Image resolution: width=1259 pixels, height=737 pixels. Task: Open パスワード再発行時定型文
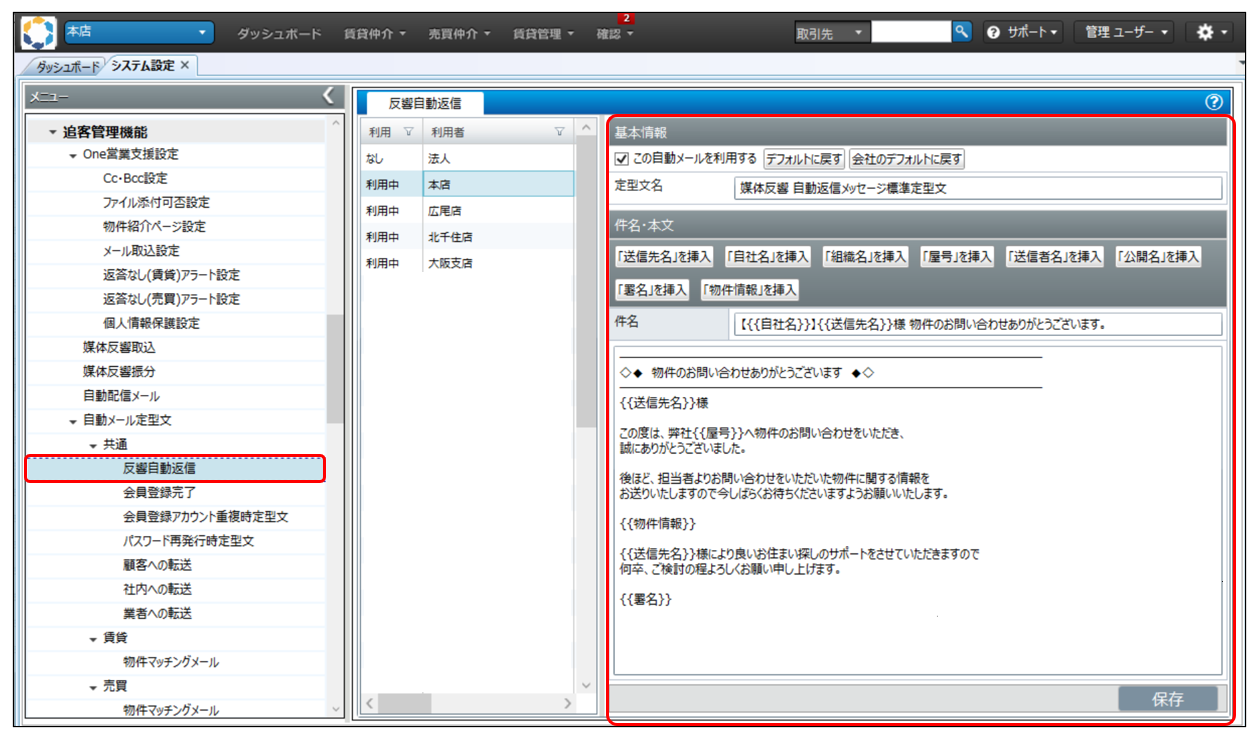pos(188,540)
